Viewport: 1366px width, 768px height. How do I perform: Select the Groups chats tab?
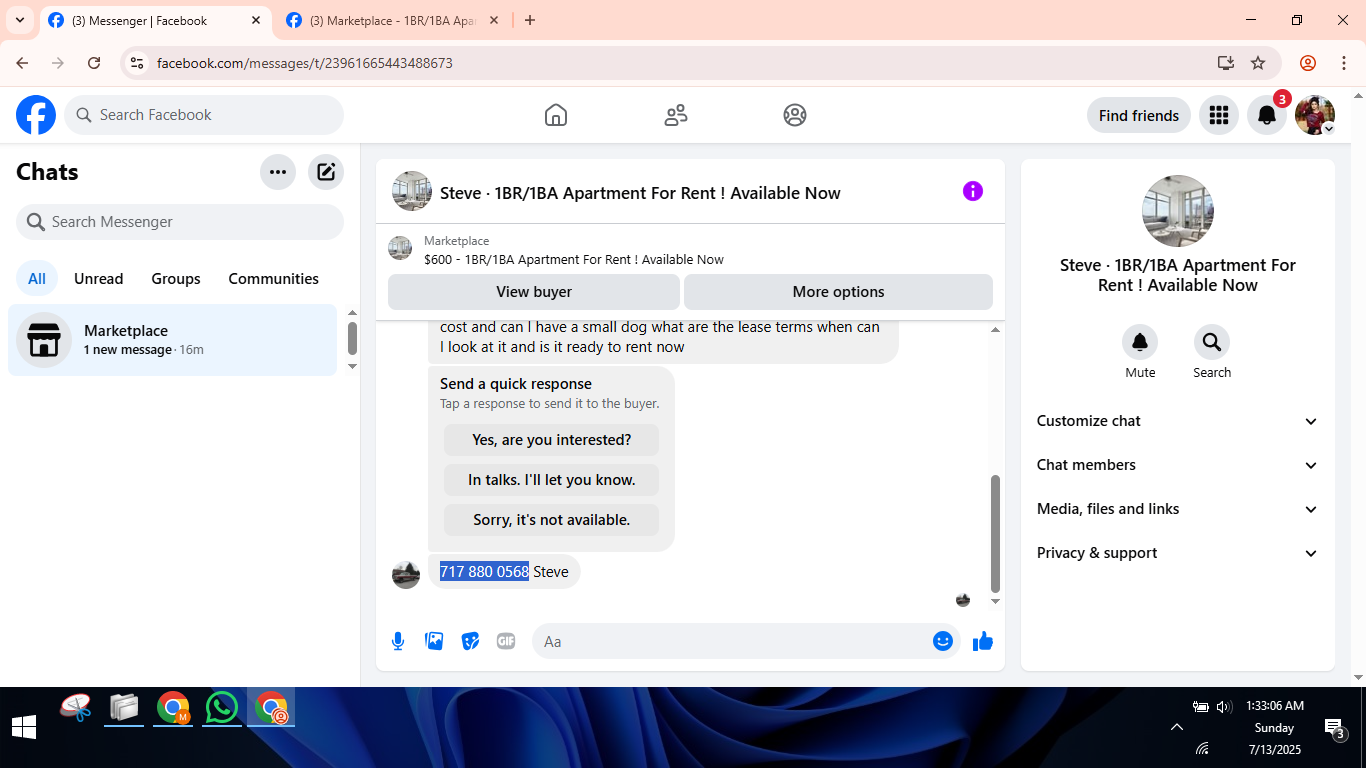coord(176,279)
